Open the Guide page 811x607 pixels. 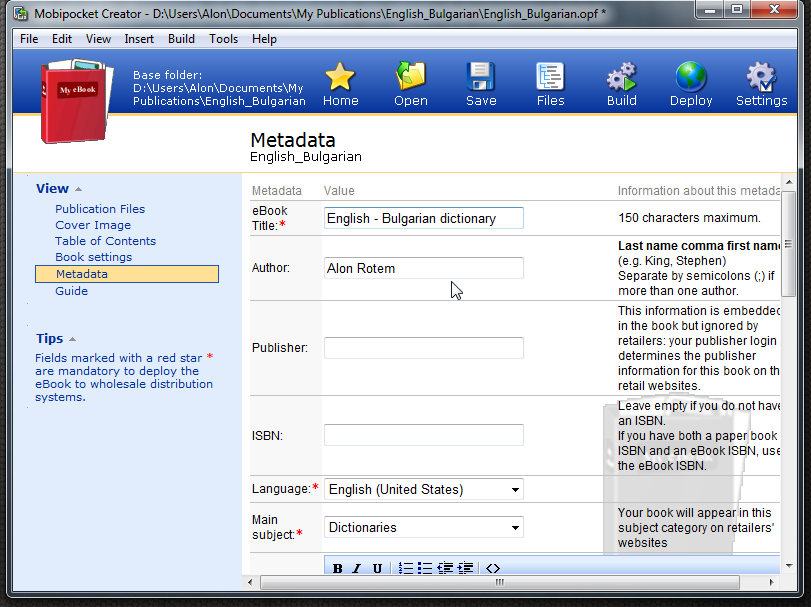pos(71,291)
